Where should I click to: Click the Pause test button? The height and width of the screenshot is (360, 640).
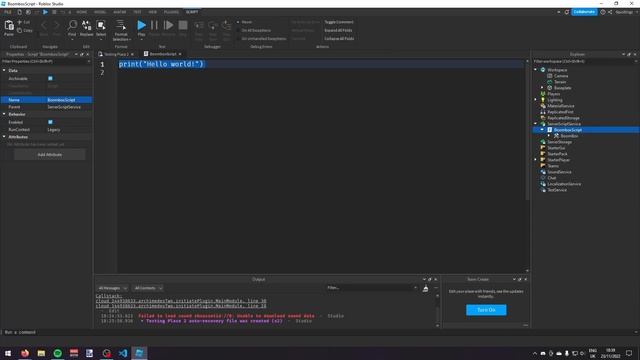(x=154, y=25)
